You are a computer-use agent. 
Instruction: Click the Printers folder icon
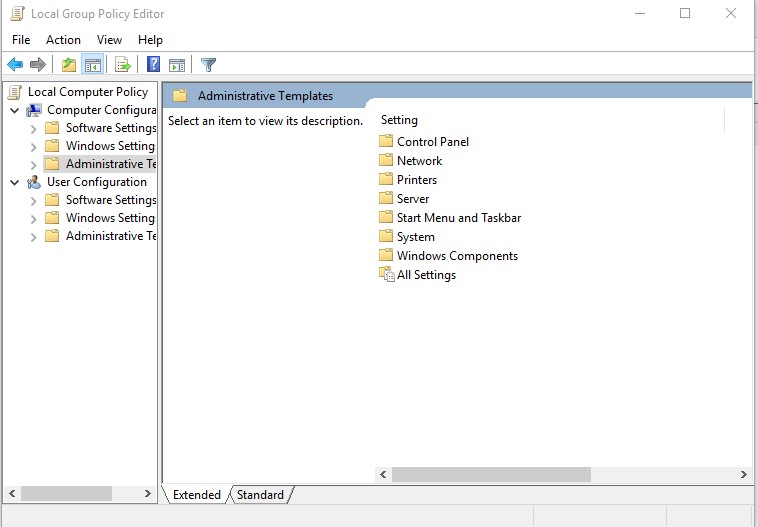(386, 179)
